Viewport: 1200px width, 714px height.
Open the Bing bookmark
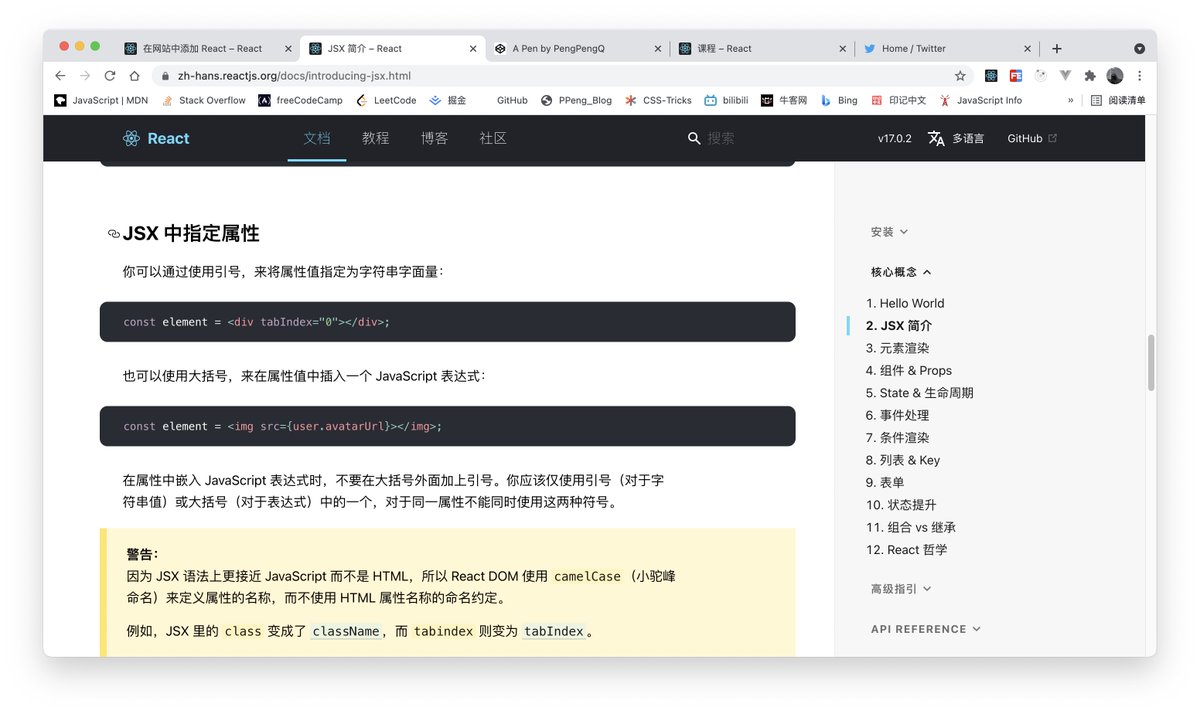point(839,100)
